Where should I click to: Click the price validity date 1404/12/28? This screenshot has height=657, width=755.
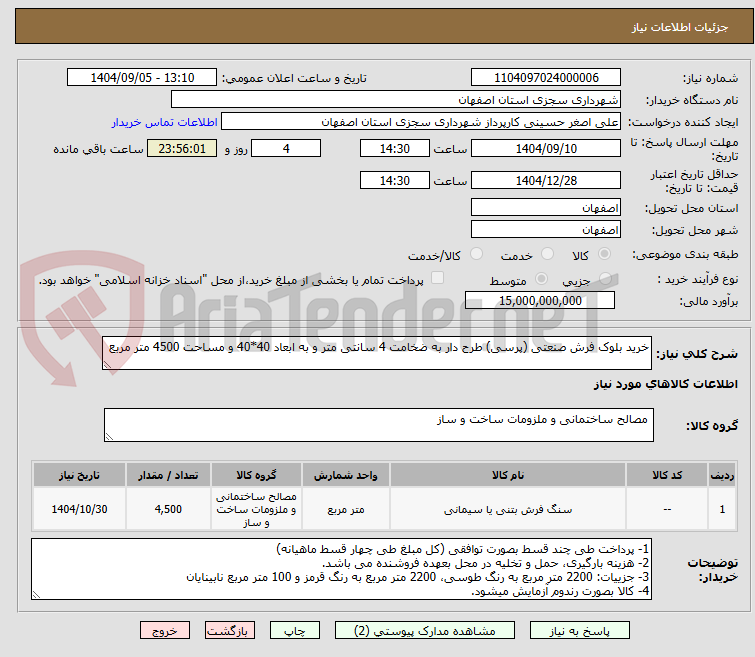pyautogui.click(x=546, y=180)
